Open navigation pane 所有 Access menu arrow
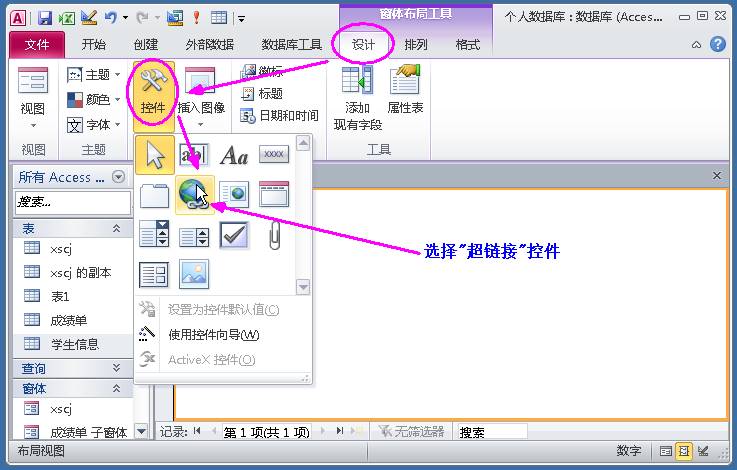This screenshot has width=737, height=470. [x=118, y=177]
